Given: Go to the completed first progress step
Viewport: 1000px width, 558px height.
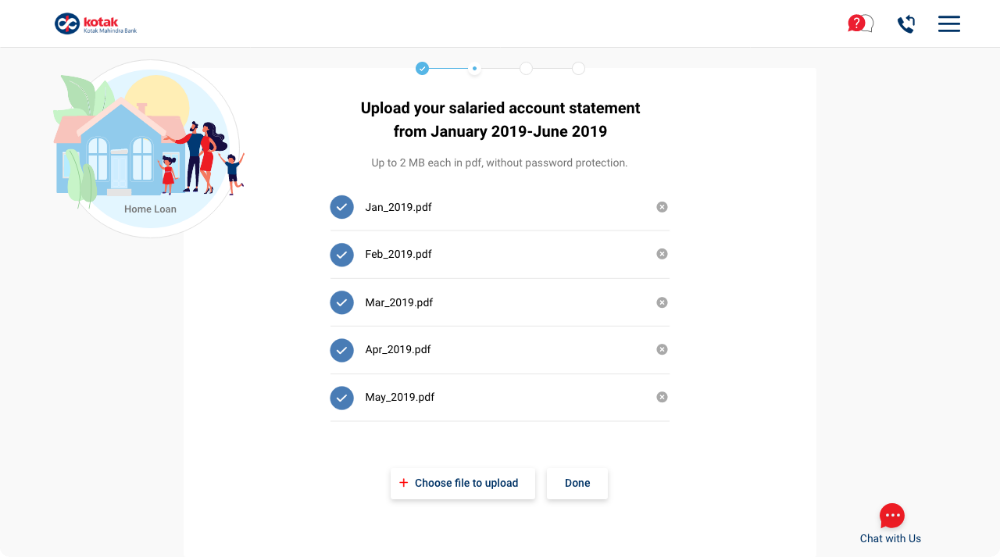Looking at the screenshot, I should [422, 68].
